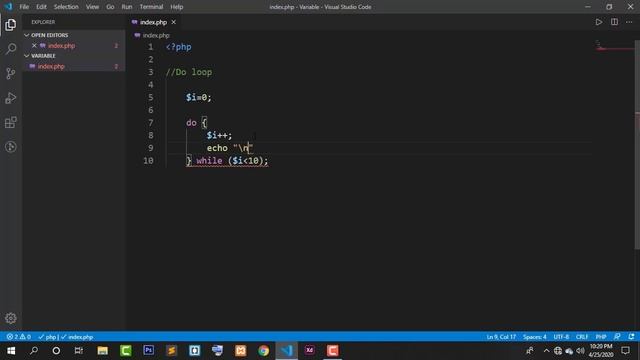Open the Explorer view in activity bar
Screen dimensions: 640x360
coord(11,25)
